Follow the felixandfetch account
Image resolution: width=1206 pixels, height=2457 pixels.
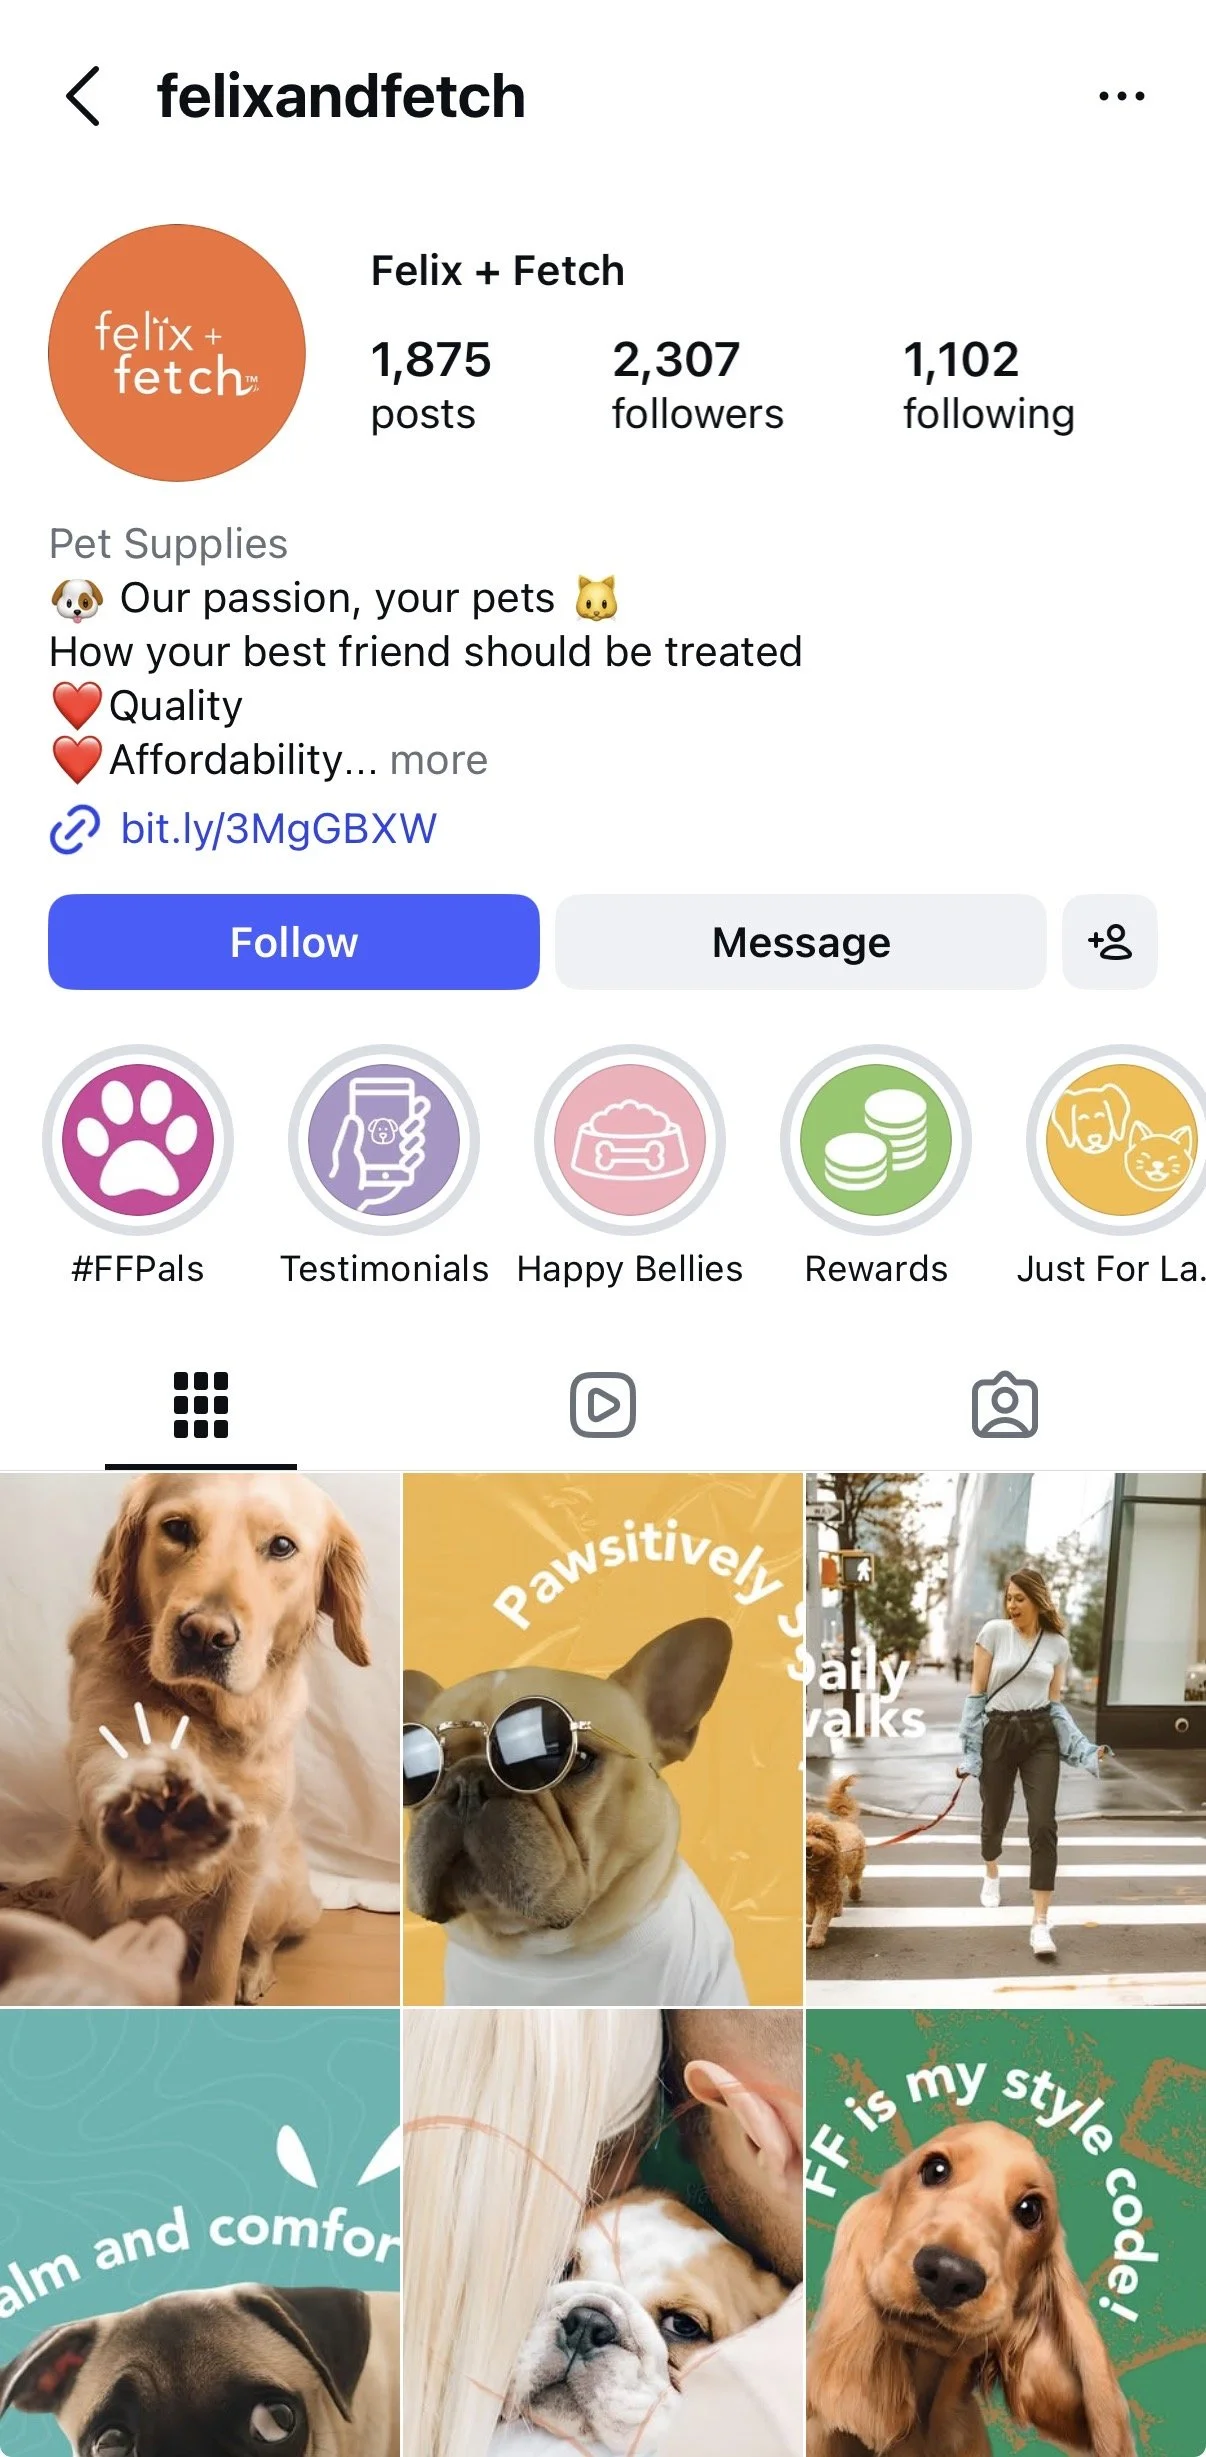pyautogui.click(x=294, y=942)
